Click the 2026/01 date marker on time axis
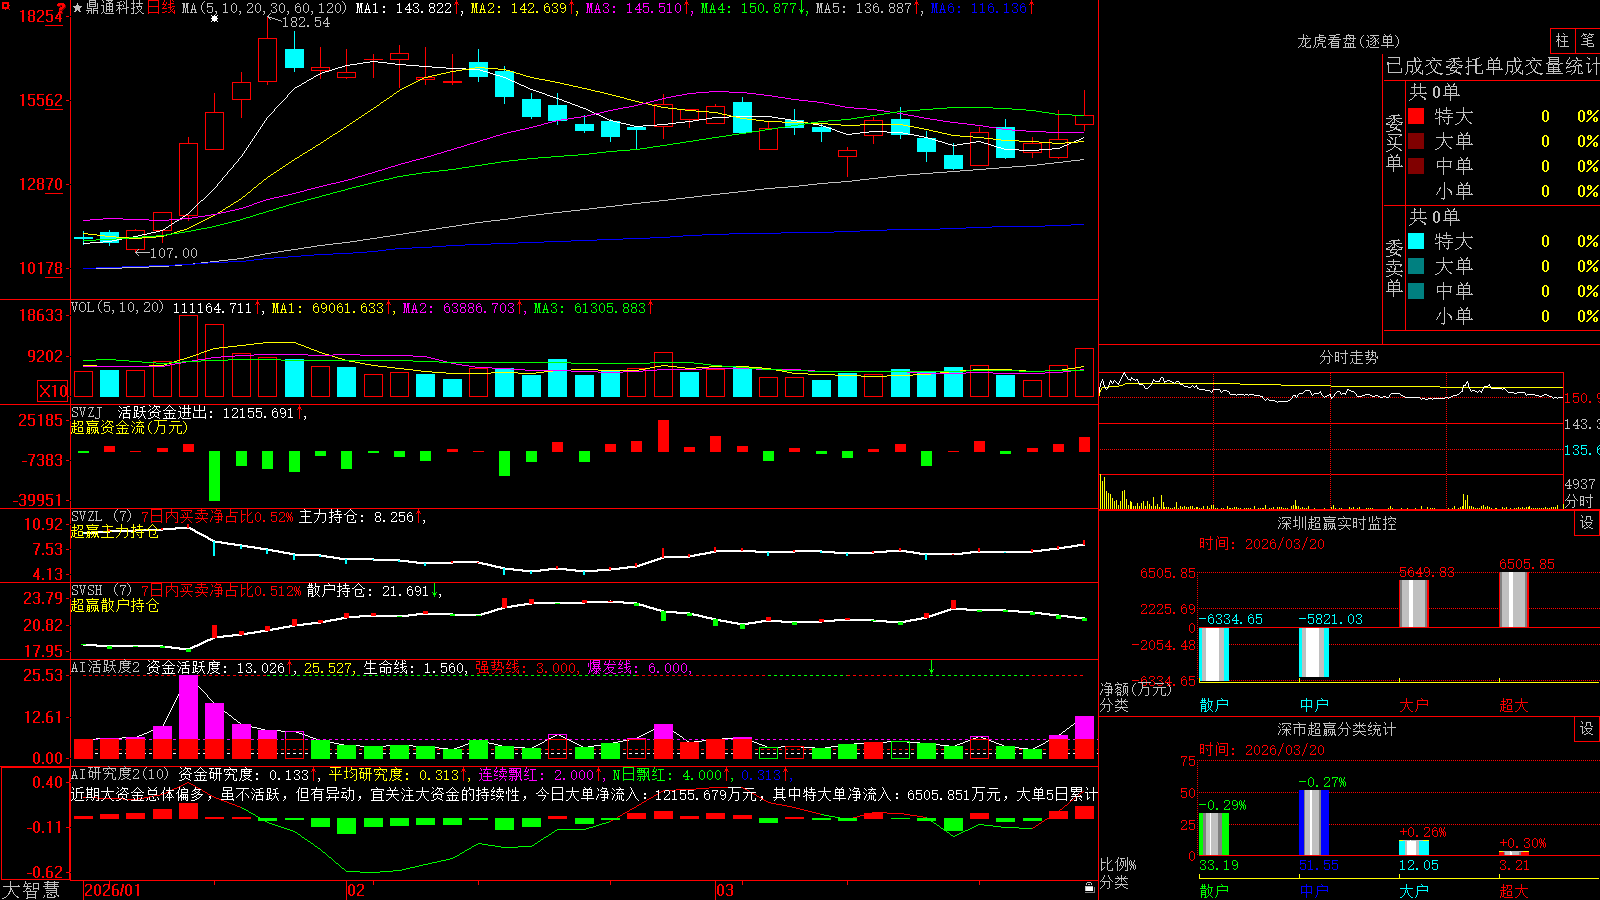The width and height of the screenshot is (1600, 900). (113, 890)
